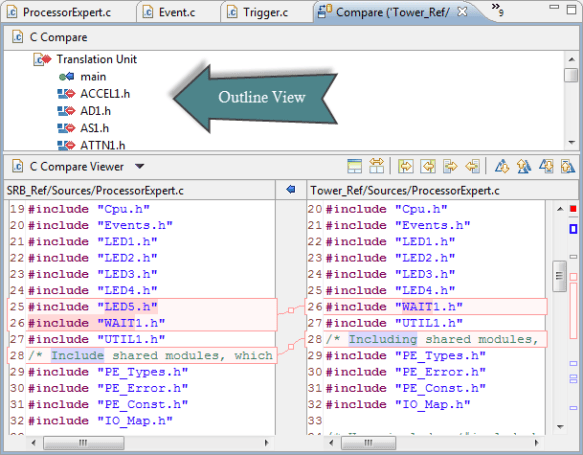583x455 pixels.
Task: Open the C Compare Viewer dropdown arrow
Action: coord(139,166)
